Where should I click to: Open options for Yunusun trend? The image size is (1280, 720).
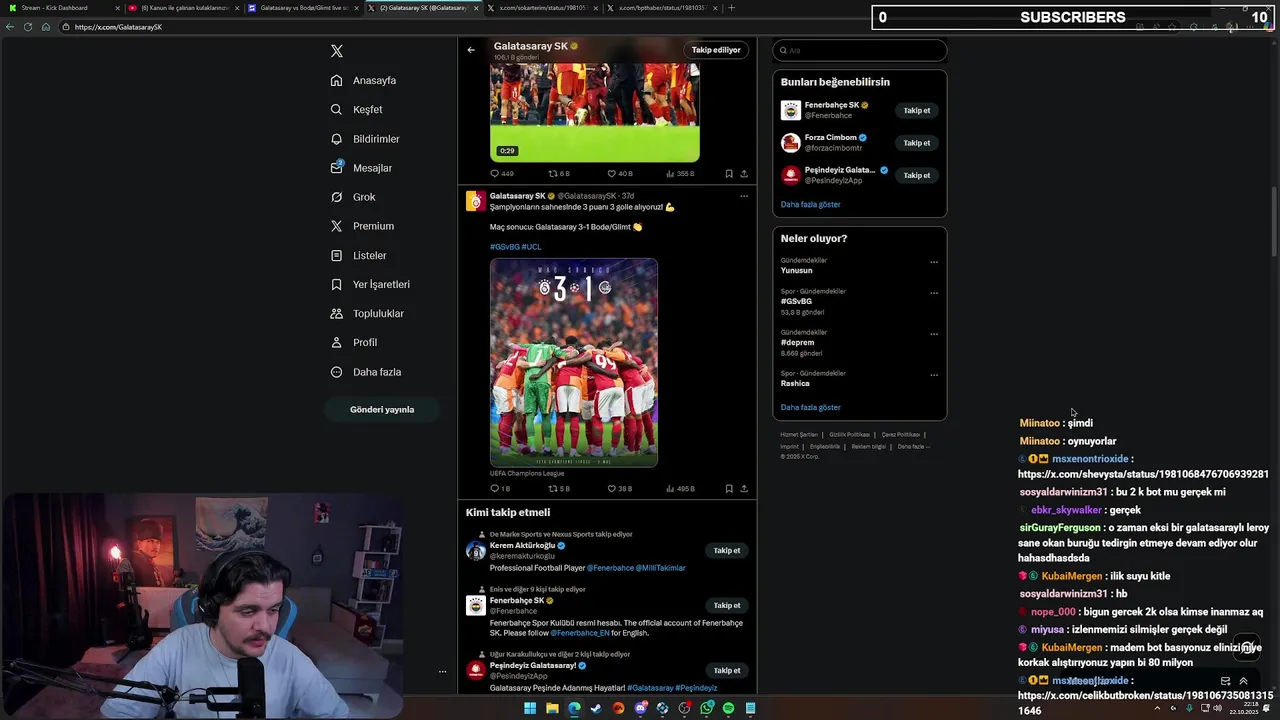point(934,262)
